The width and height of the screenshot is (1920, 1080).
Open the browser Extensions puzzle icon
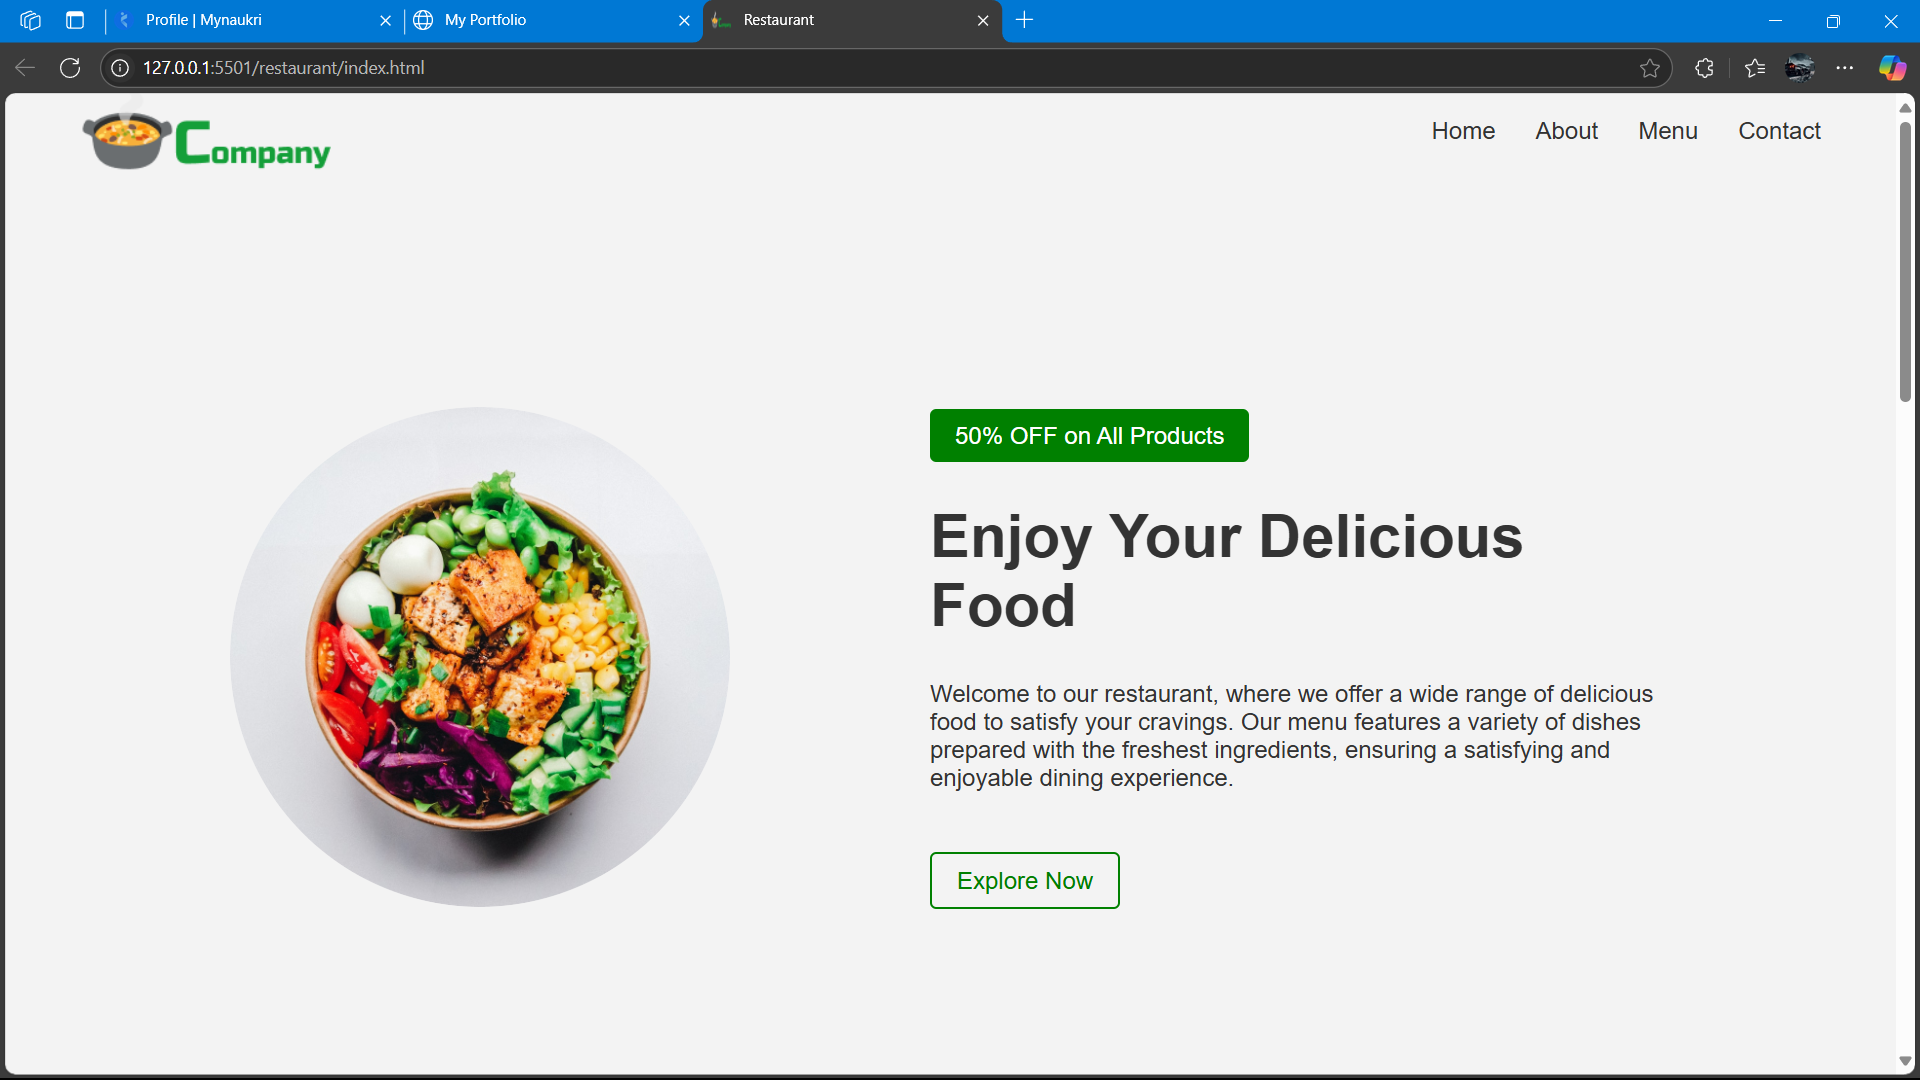pyautogui.click(x=1705, y=68)
